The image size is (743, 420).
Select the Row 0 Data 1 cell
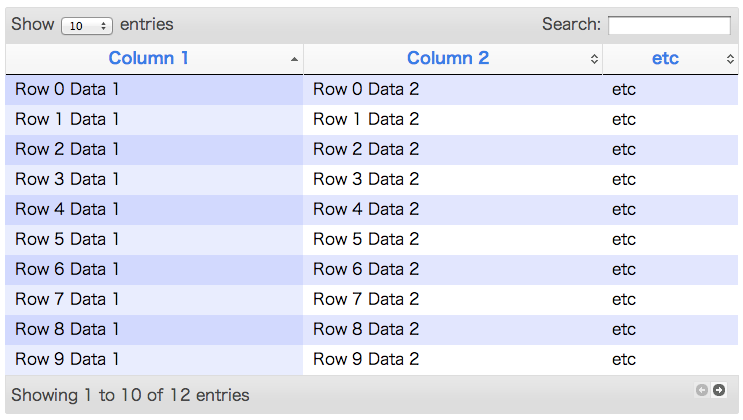pos(67,90)
